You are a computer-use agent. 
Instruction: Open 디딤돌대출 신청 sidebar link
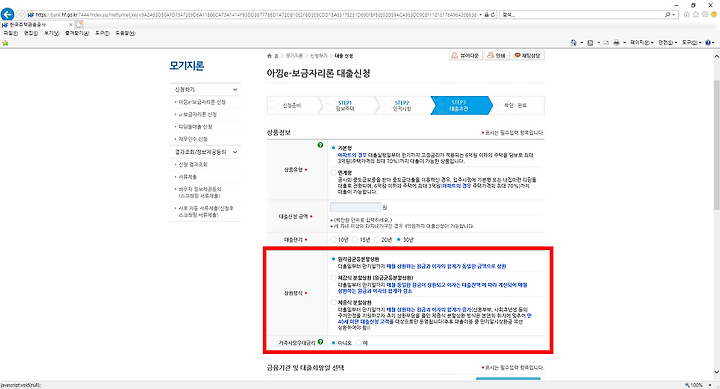point(195,127)
